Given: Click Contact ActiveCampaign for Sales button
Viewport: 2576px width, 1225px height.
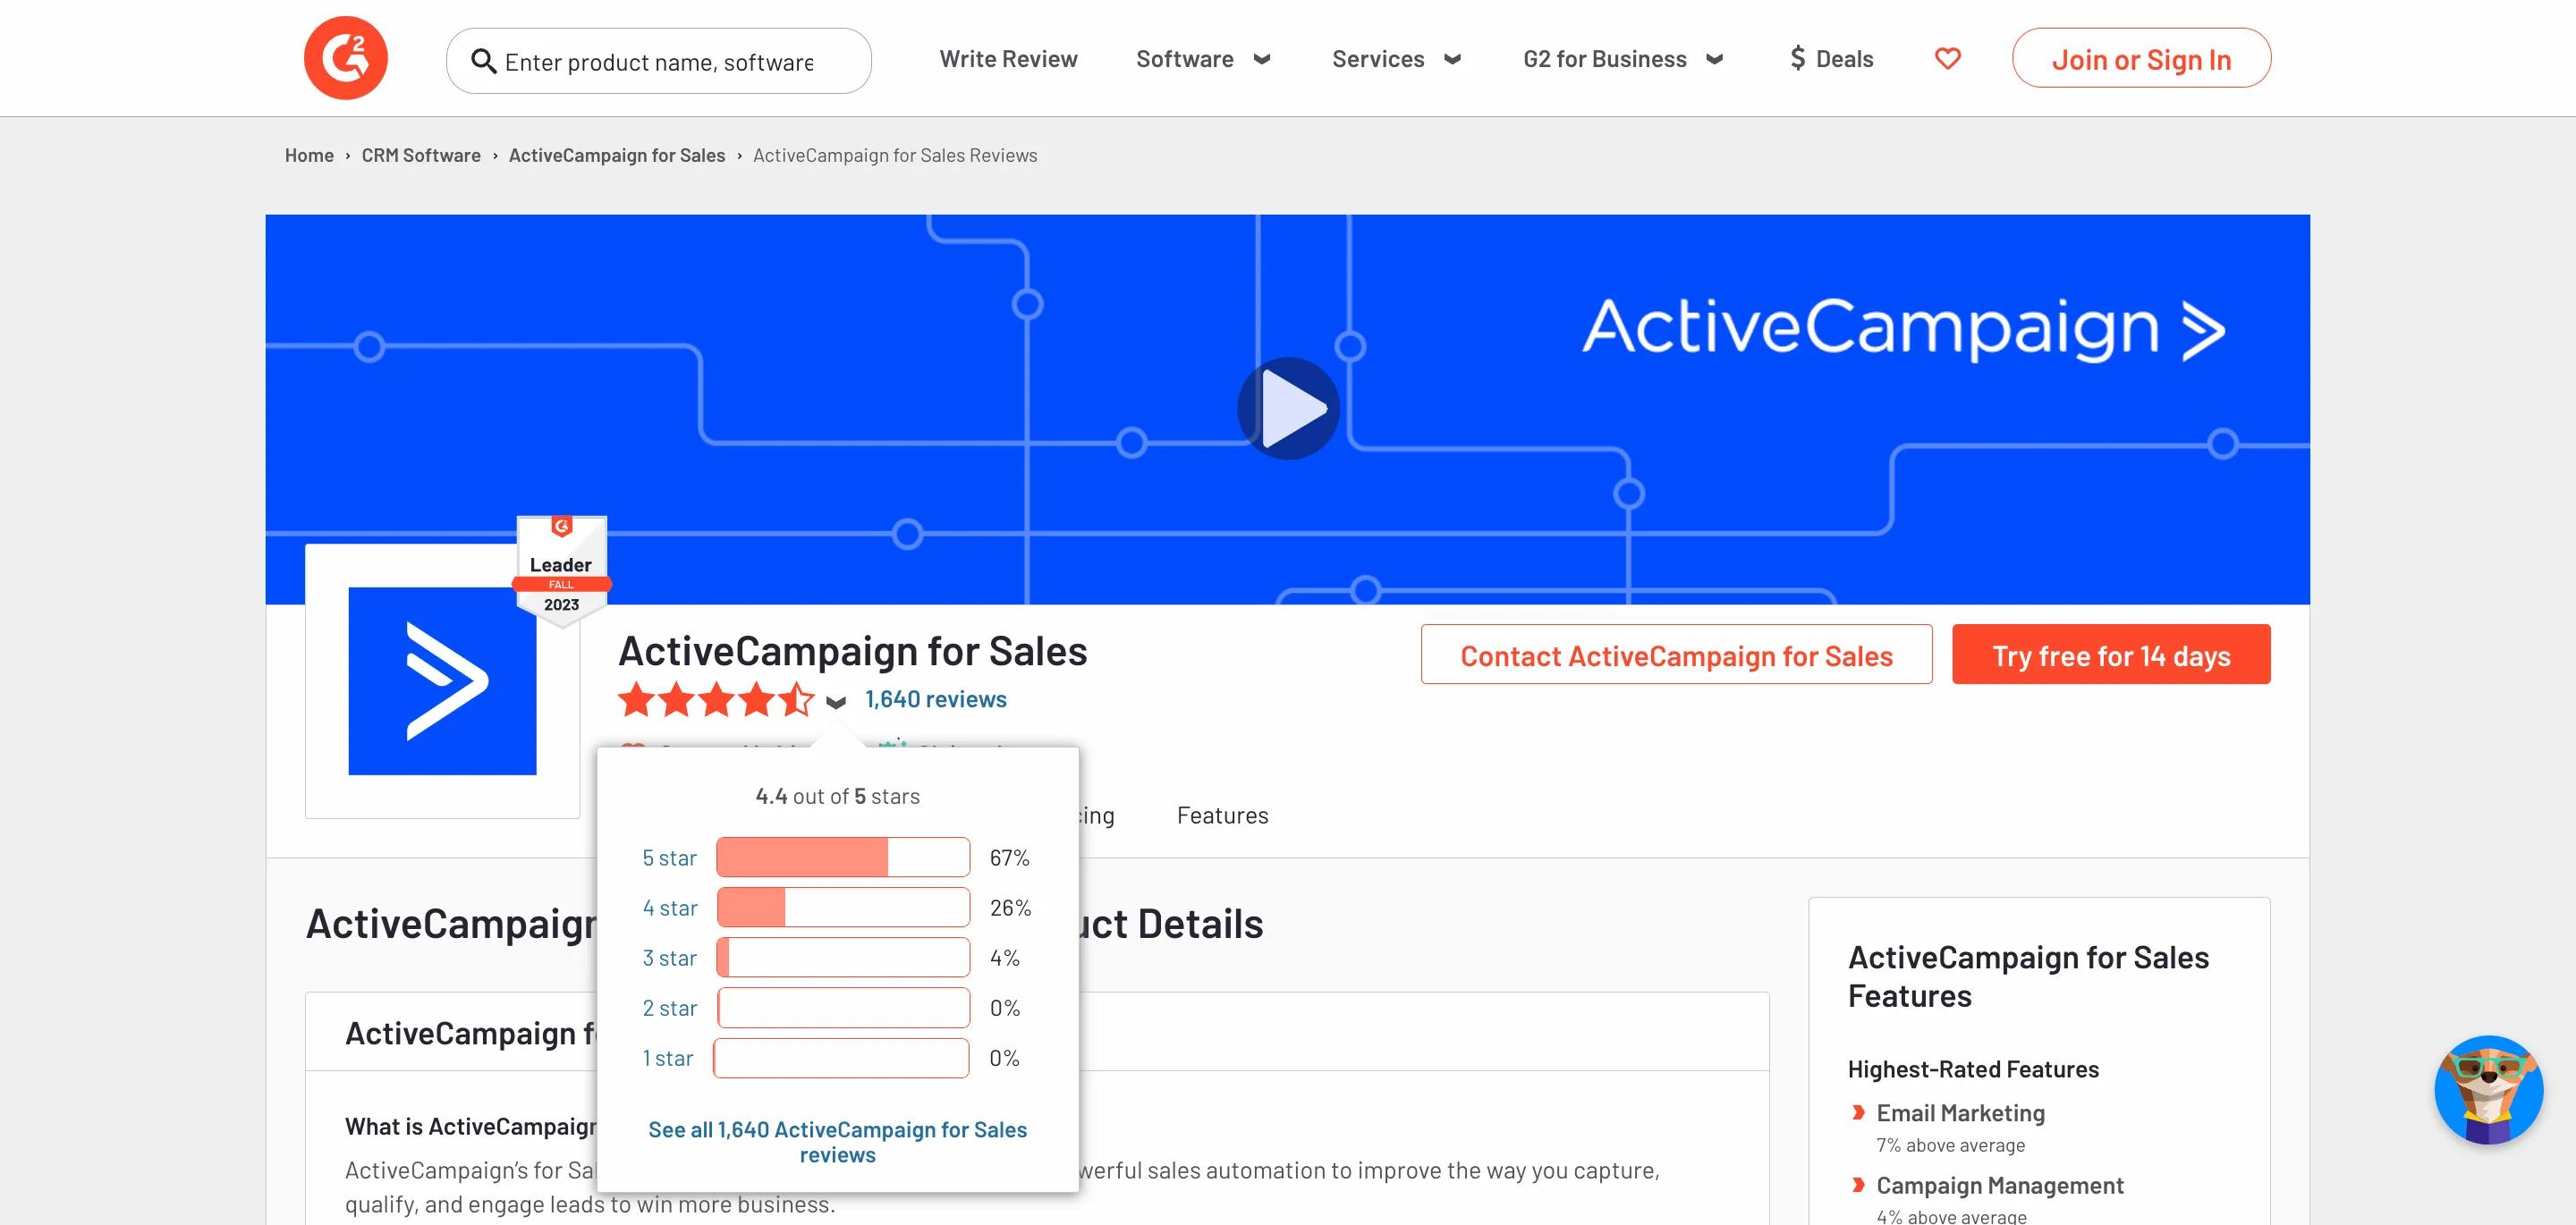Looking at the screenshot, I should (x=1675, y=654).
